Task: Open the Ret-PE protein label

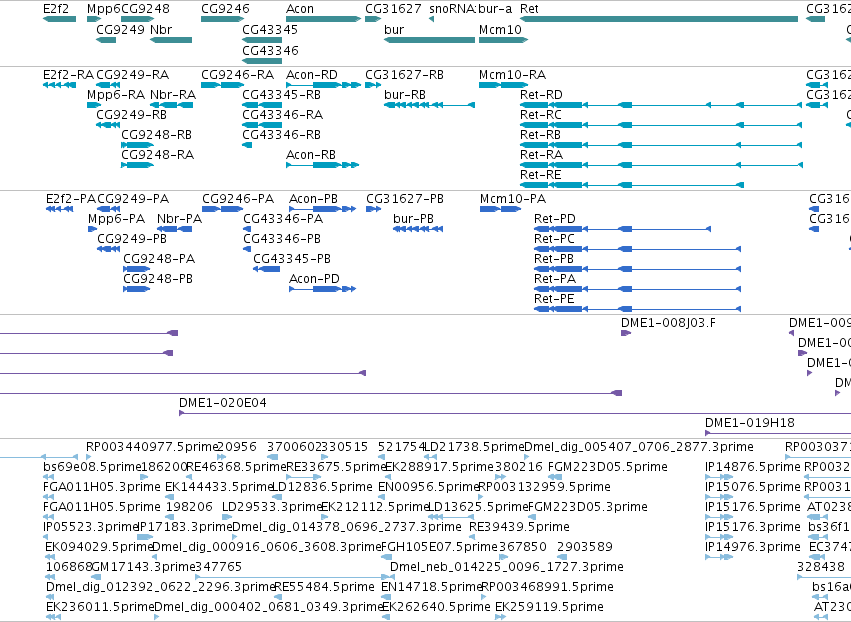Action: (x=554, y=299)
